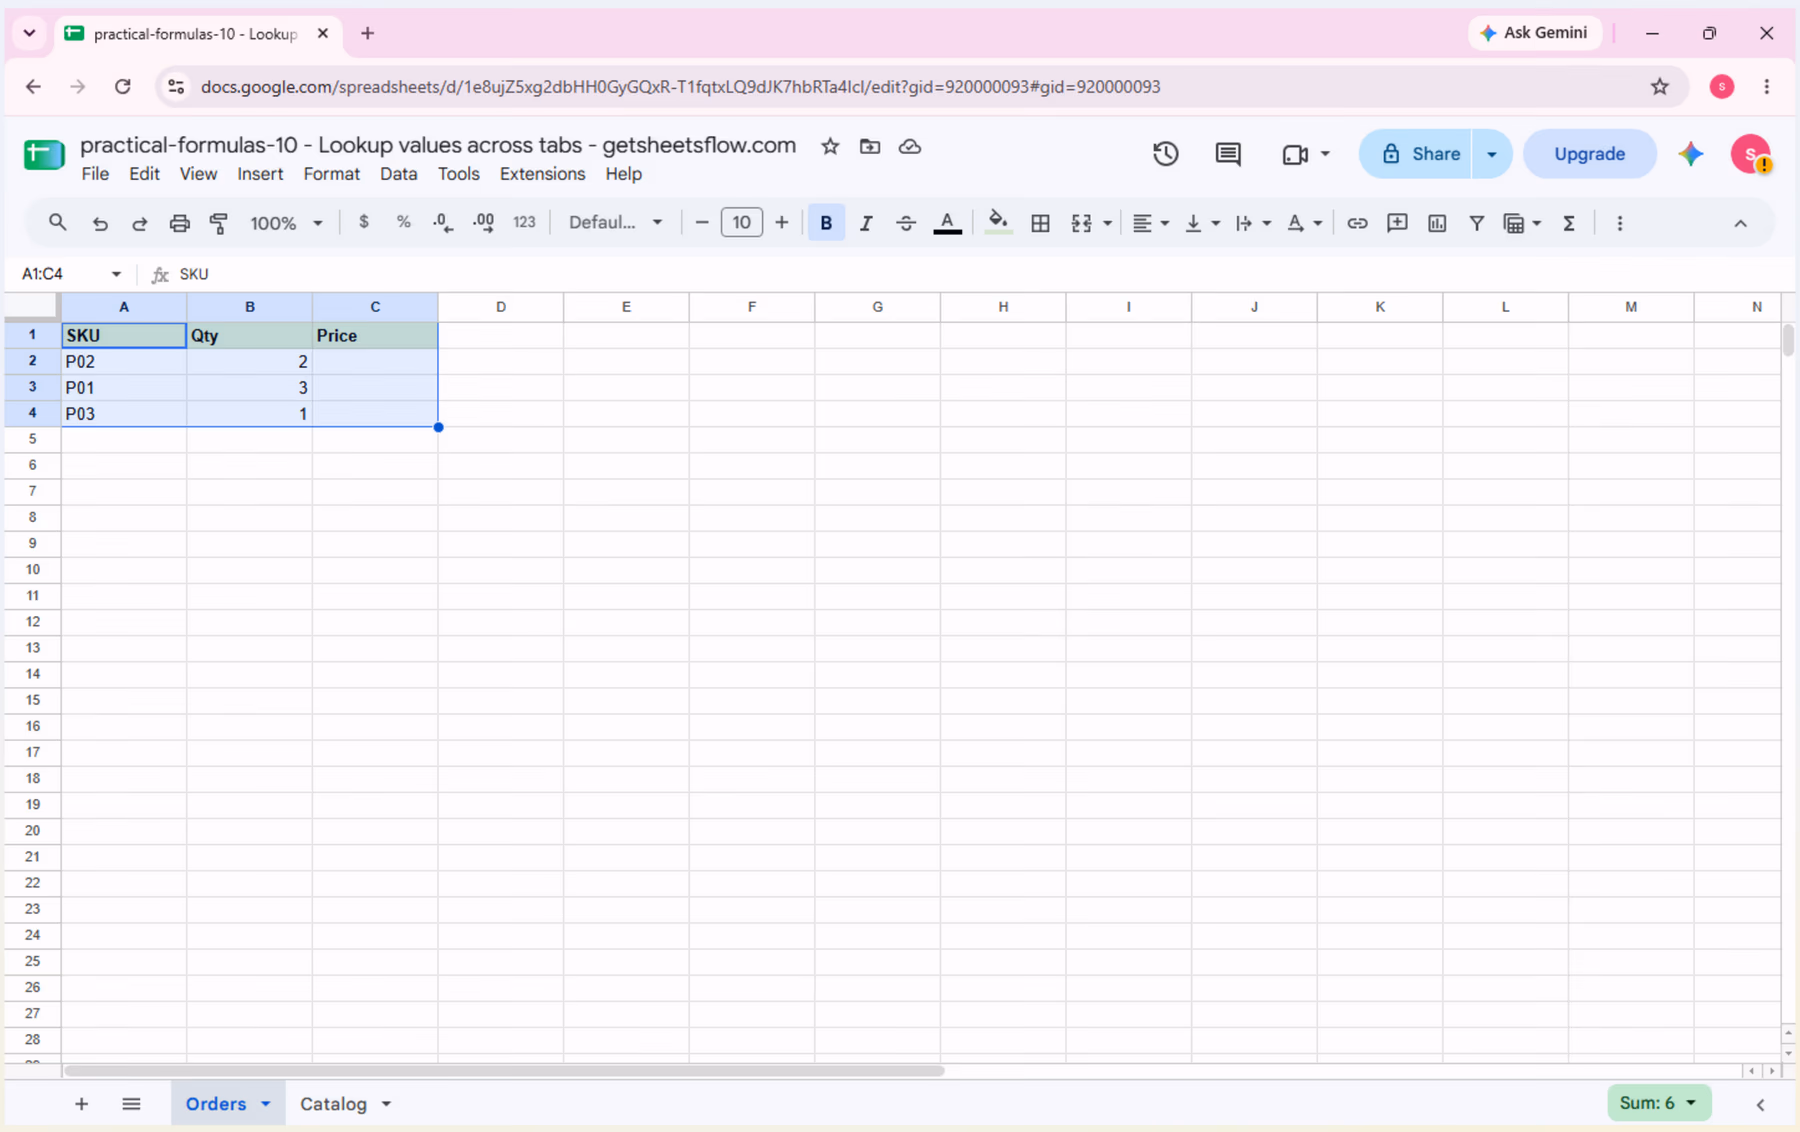The image size is (1800, 1132).
Task: Decrease decimal places
Action: (x=443, y=223)
